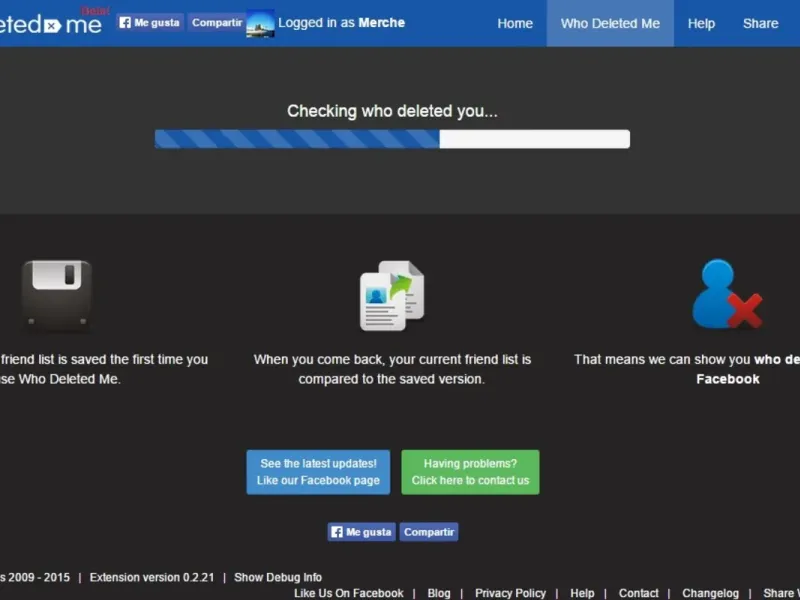This screenshot has width=800, height=600.
Task: Click Having problems contact us button
Action: [470, 472]
